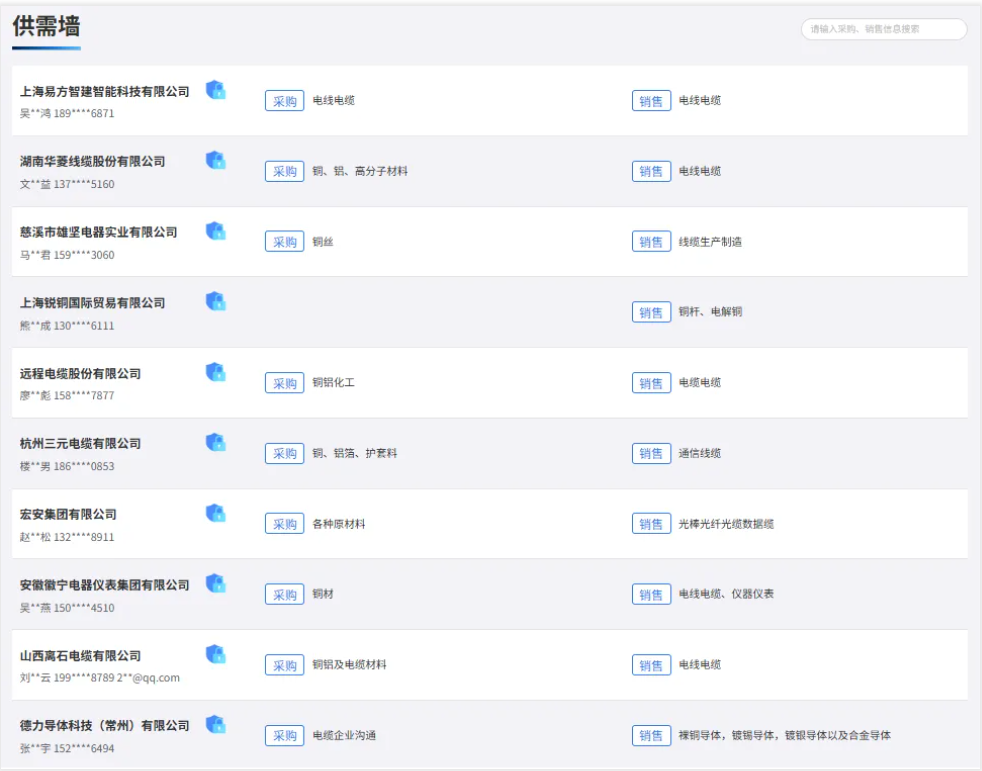This screenshot has height=771, width=982.
Task: Click 销售 tag in 山西离石电缆 row
Action: coord(651,665)
